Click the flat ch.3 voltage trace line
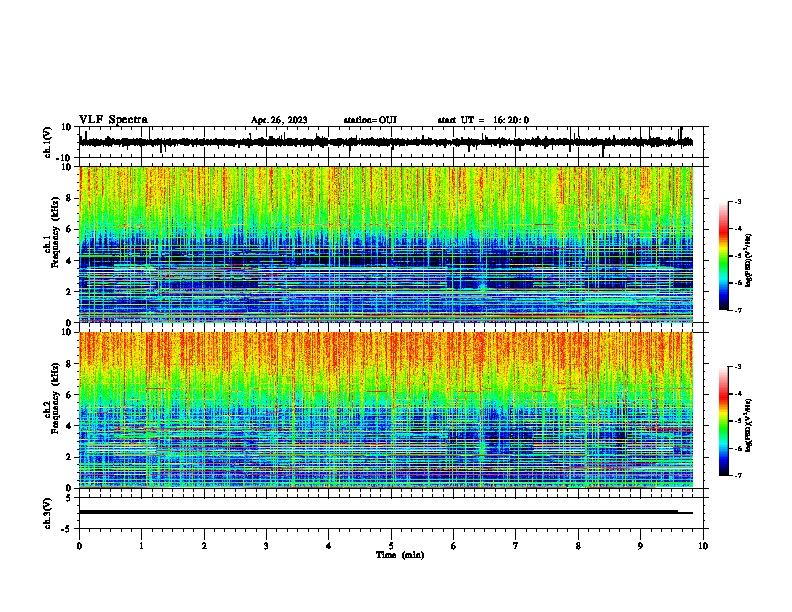792x612 pixels. [x=386, y=512]
